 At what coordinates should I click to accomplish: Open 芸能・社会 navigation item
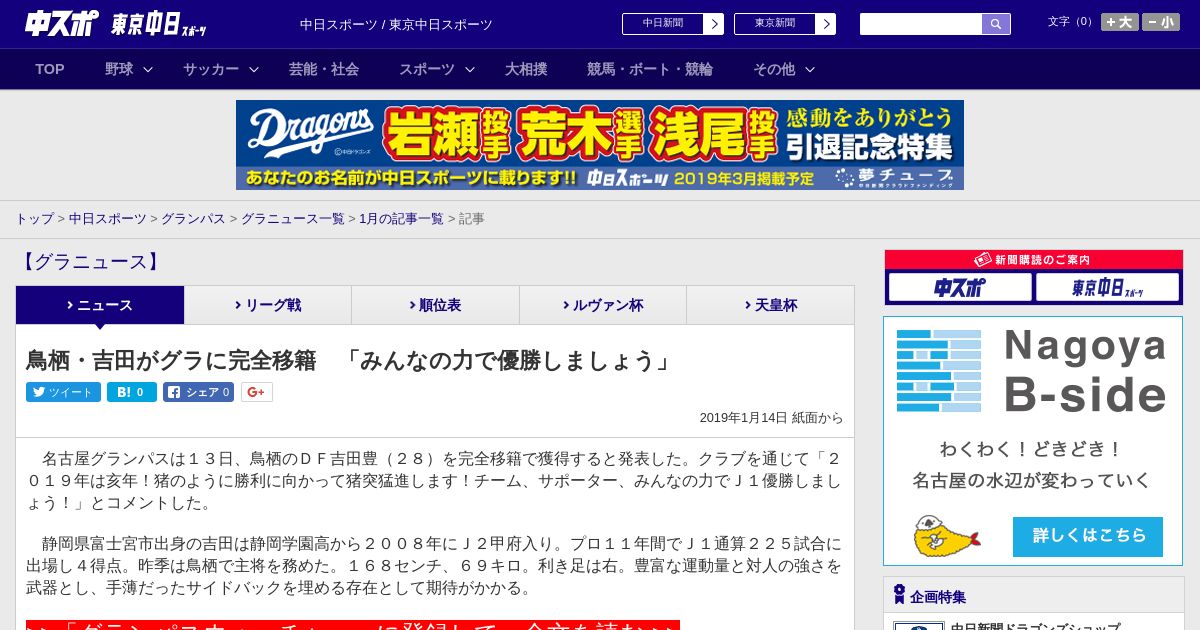[x=324, y=69]
